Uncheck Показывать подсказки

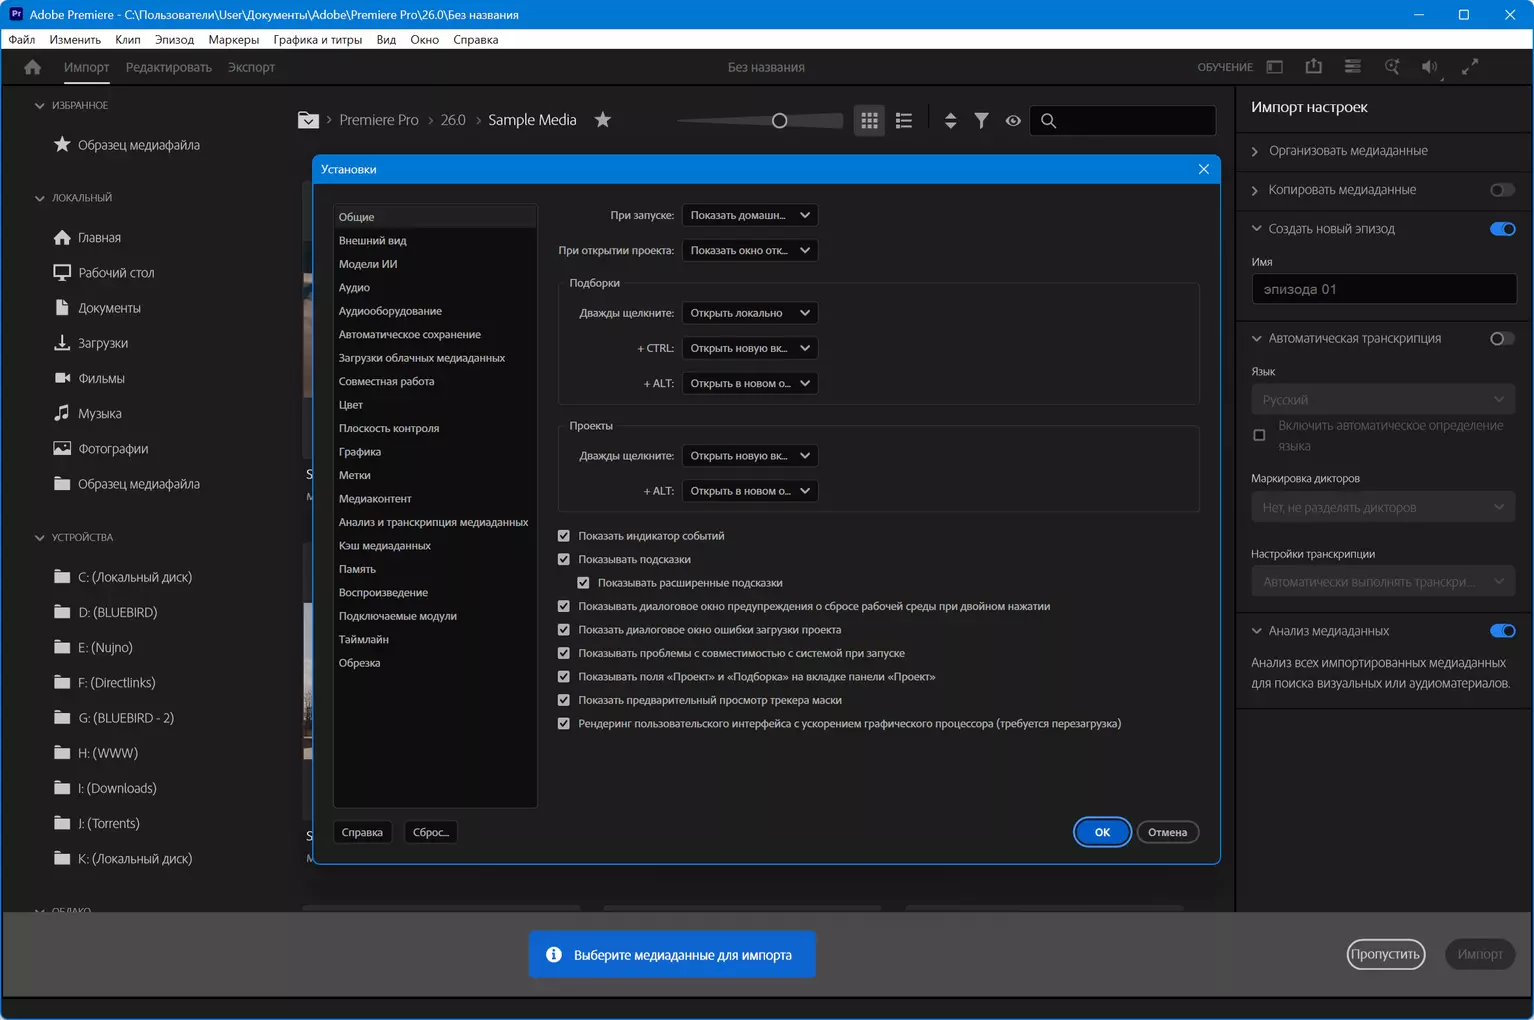(x=564, y=559)
